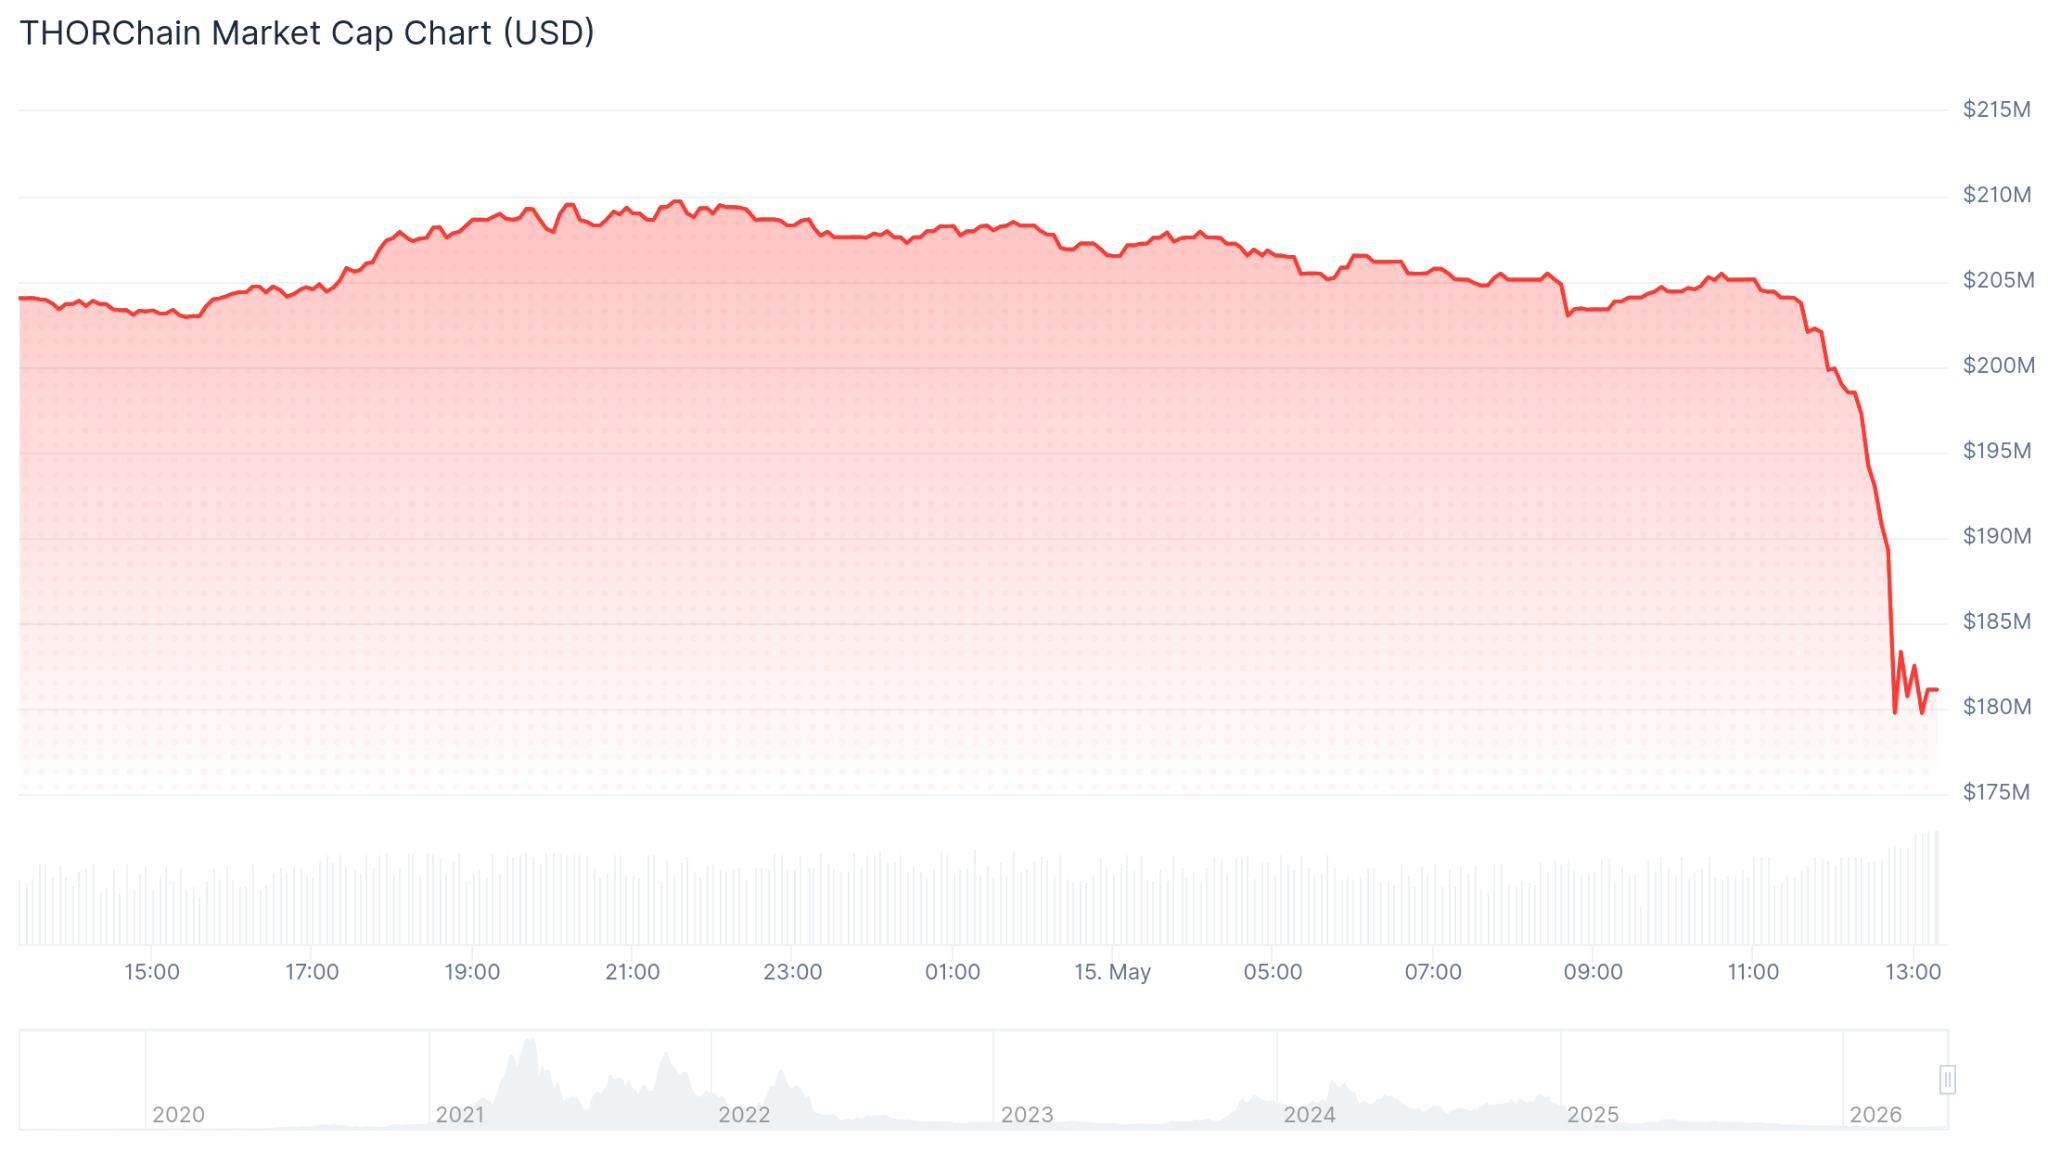Click the $190M y-axis label
This screenshot has width=2048, height=1158.
1997,537
